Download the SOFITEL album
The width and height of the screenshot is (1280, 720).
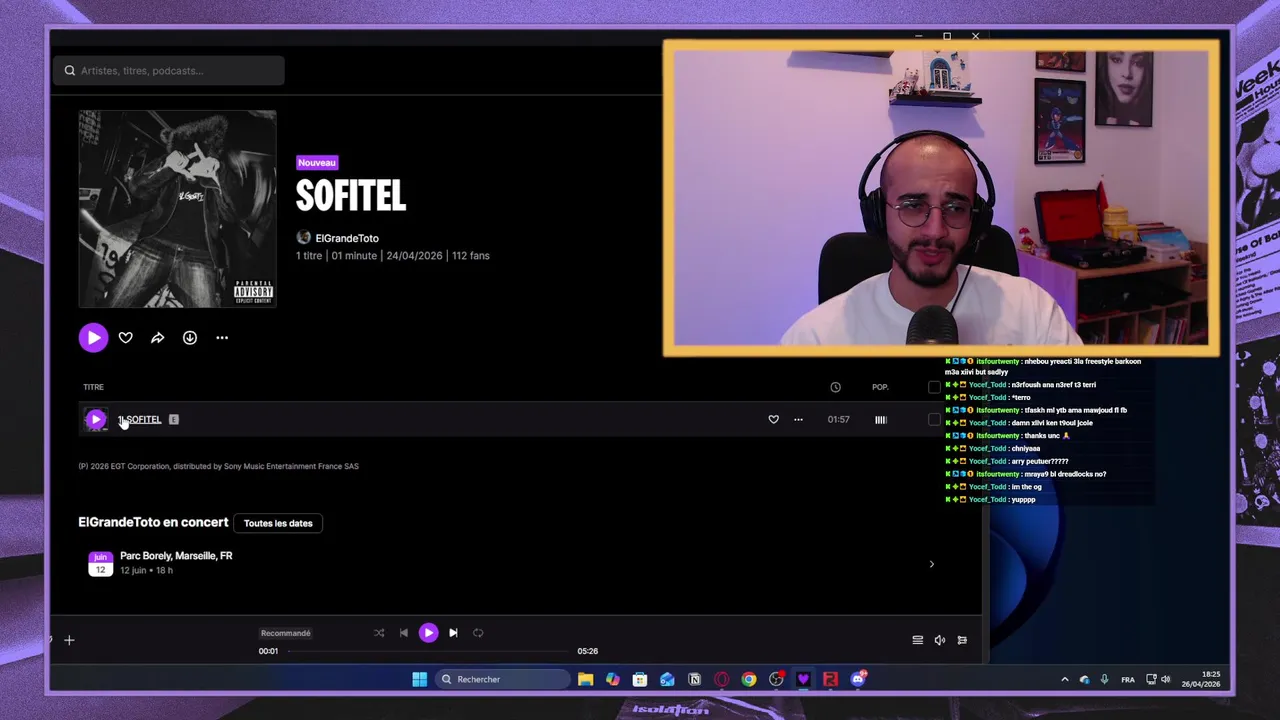pyautogui.click(x=190, y=338)
